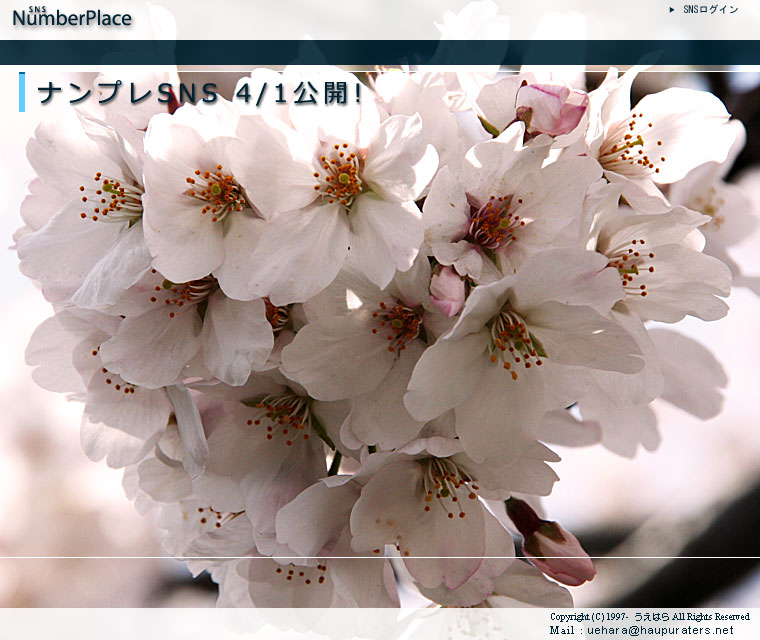
Task: Click the thin white line above the footer
Action: pyautogui.click(x=380, y=557)
